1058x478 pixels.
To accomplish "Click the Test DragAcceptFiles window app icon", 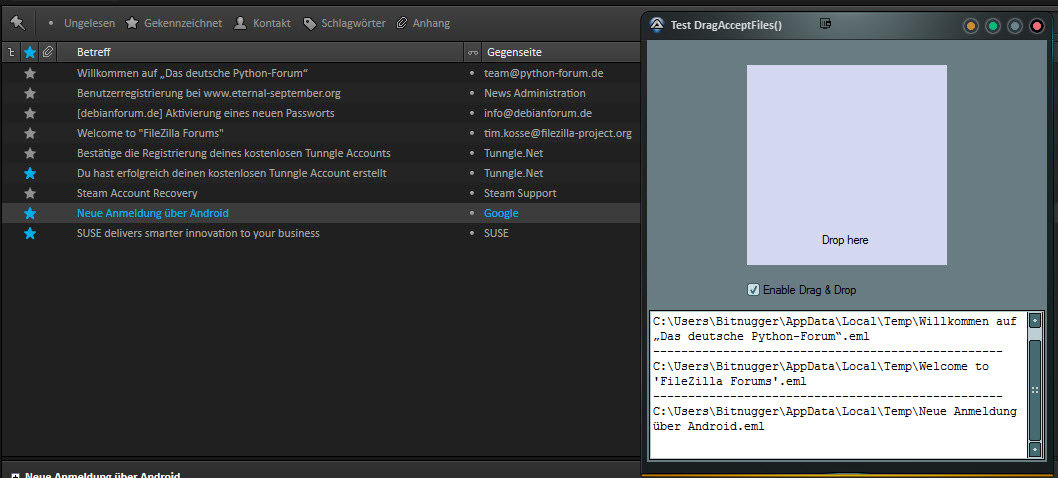I will [x=657, y=25].
